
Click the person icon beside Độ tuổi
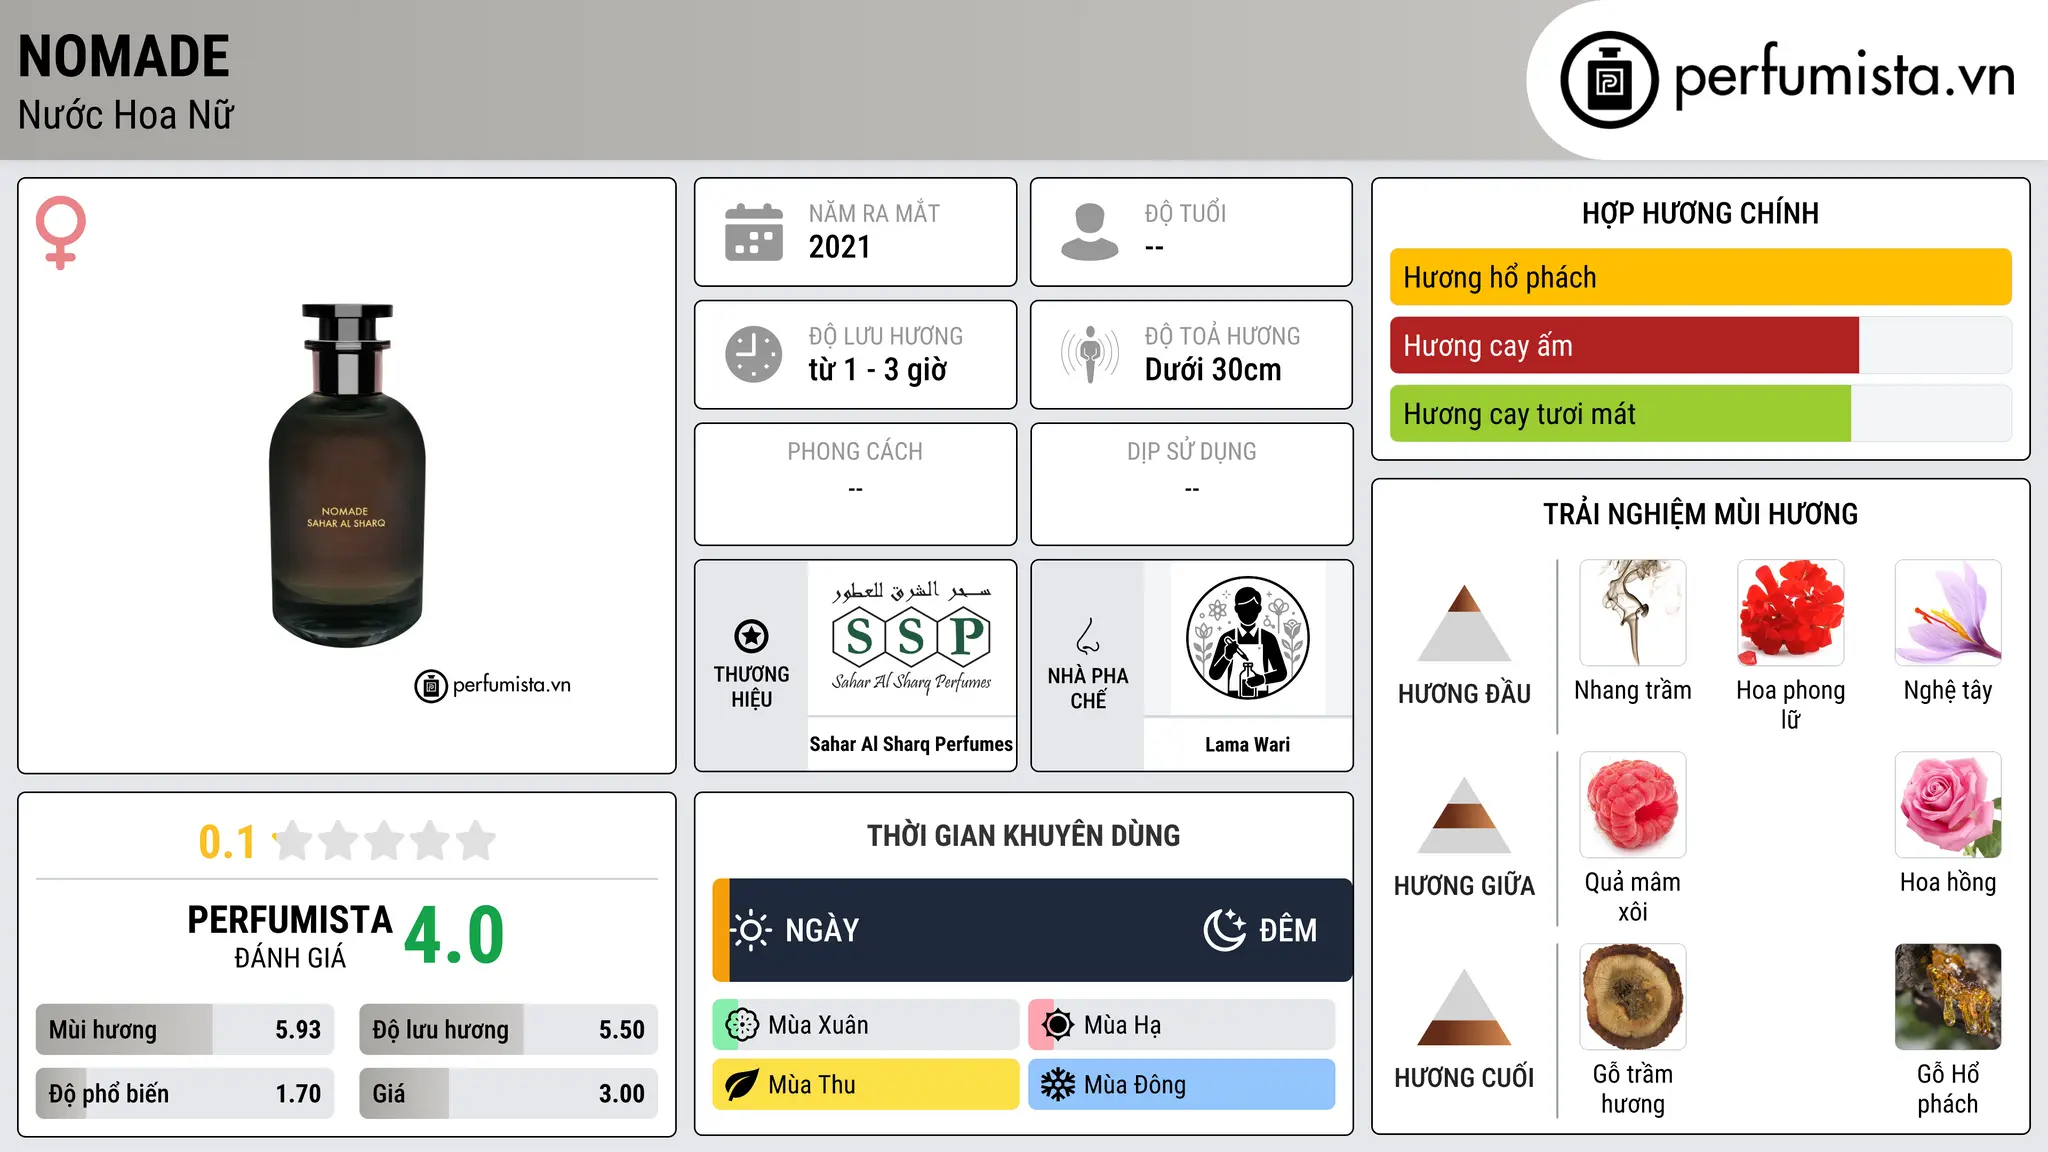[x=1090, y=232]
